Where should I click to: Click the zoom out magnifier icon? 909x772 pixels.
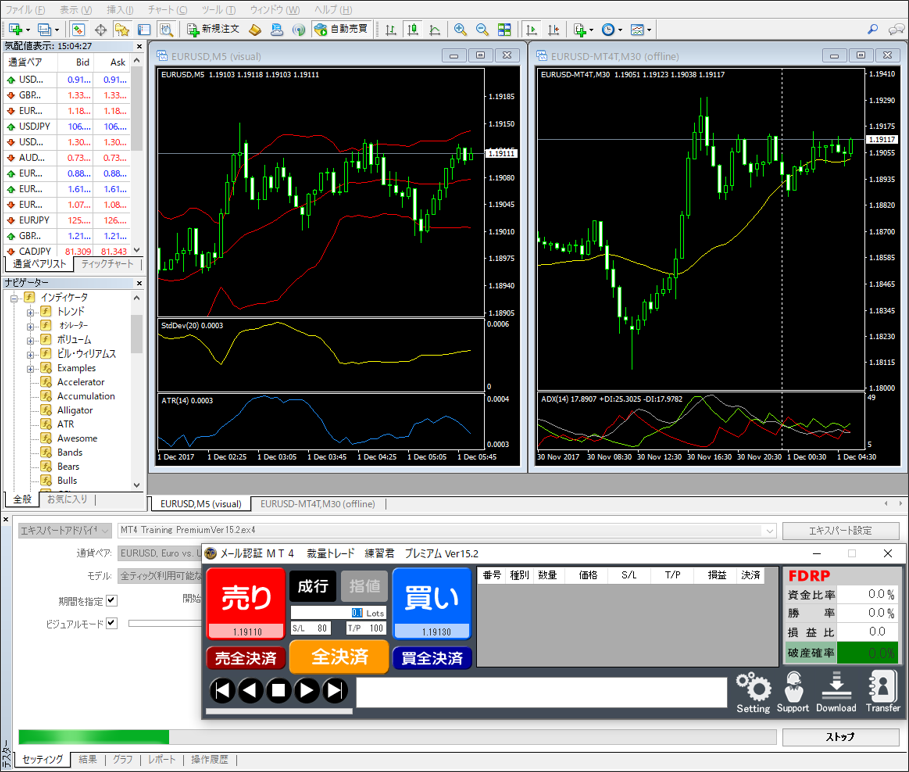[x=482, y=30]
